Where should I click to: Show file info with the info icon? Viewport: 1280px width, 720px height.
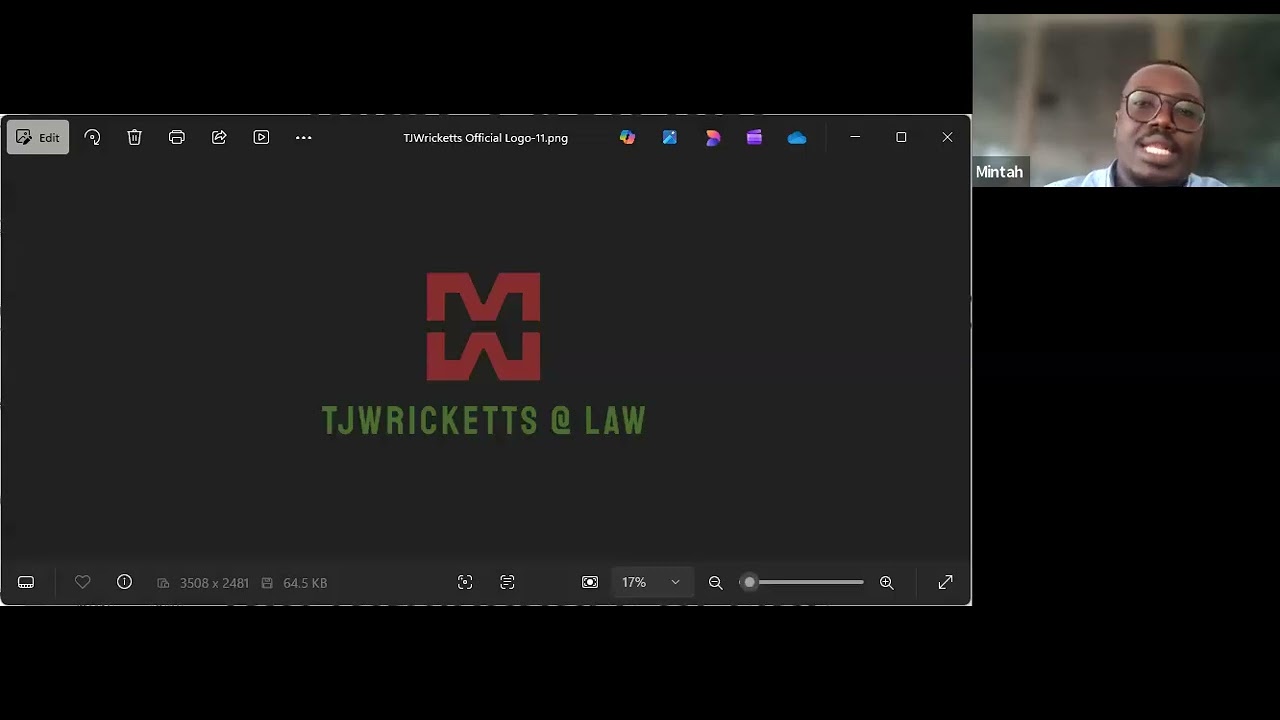pyautogui.click(x=124, y=582)
